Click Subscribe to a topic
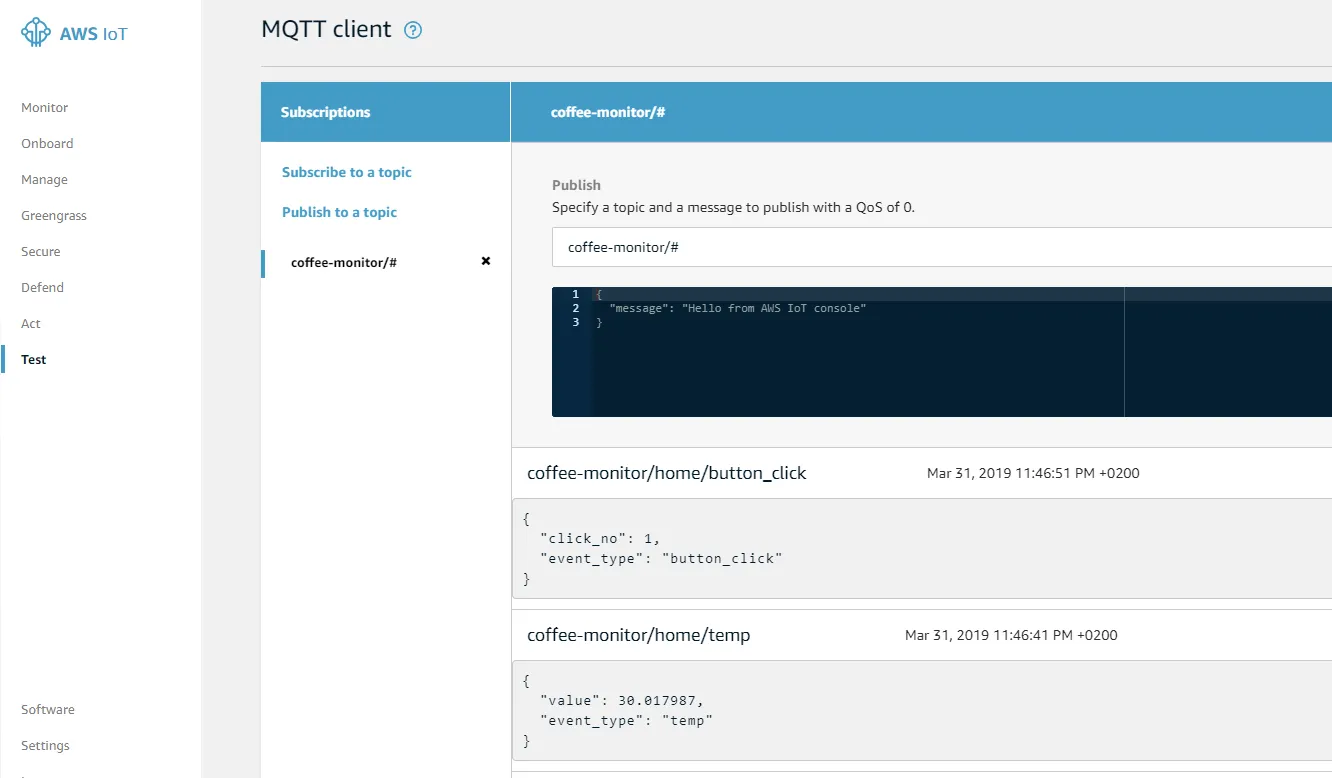 pyautogui.click(x=346, y=172)
